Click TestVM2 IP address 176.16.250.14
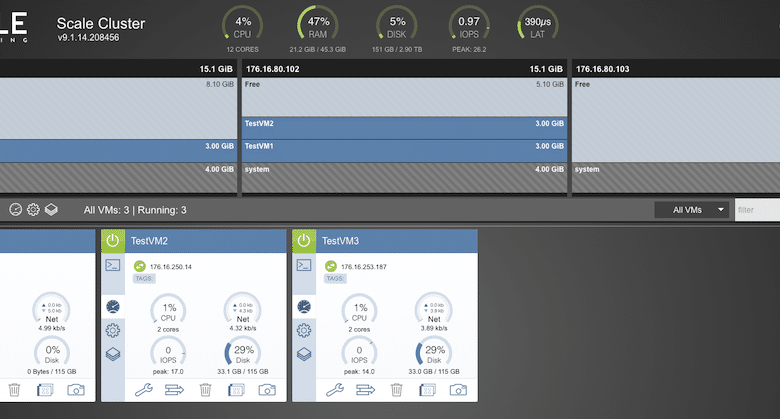Viewport: 780px width, 419px height. [x=171, y=267]
